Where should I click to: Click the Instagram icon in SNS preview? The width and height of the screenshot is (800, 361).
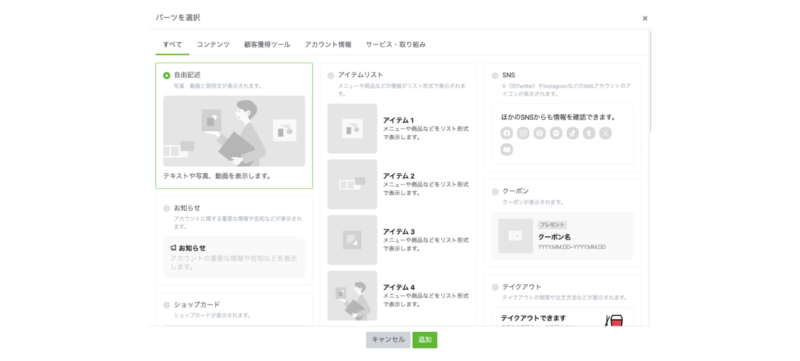[x=523, y=133]
